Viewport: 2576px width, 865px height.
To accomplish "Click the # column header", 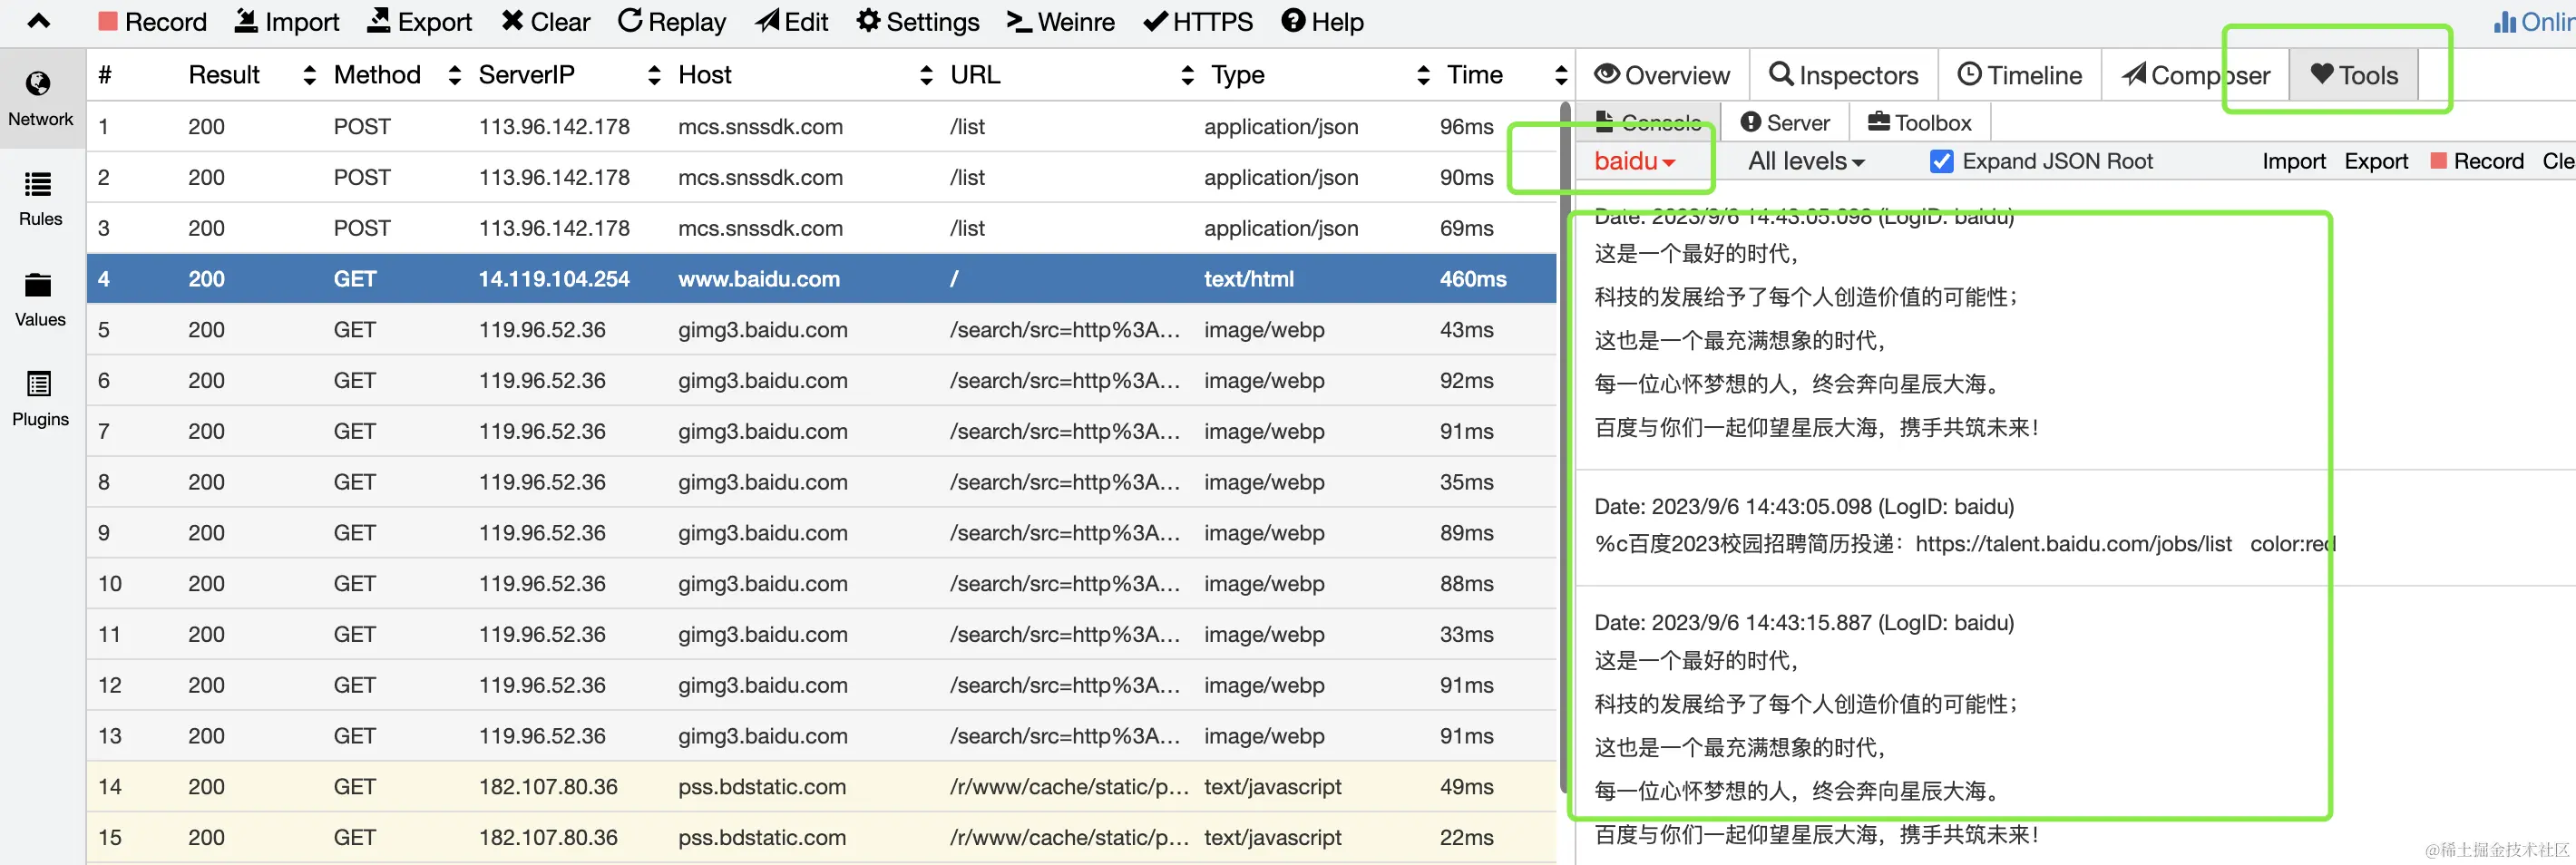I will 105,75.
